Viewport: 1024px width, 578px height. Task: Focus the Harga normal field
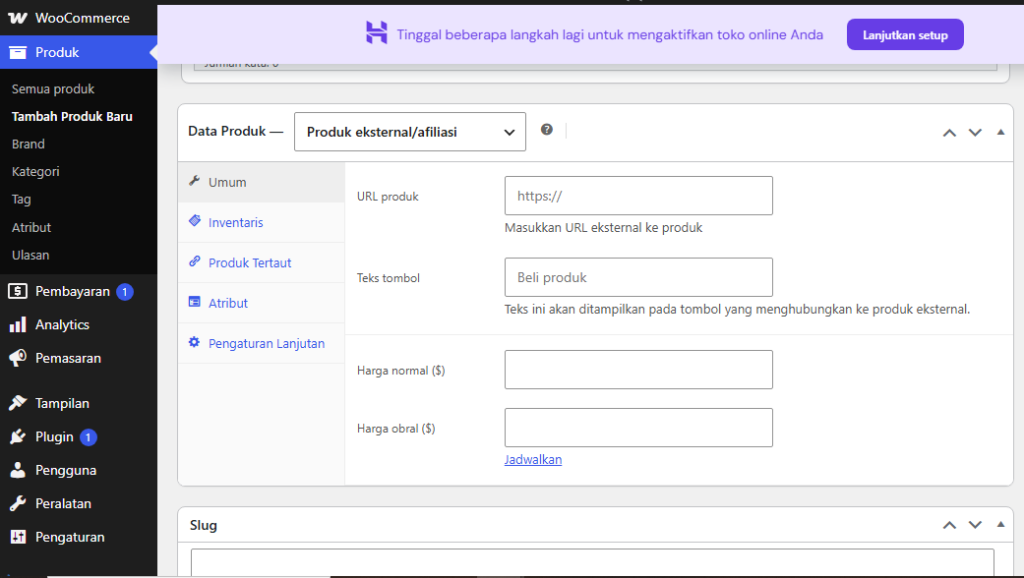point(639,370)
